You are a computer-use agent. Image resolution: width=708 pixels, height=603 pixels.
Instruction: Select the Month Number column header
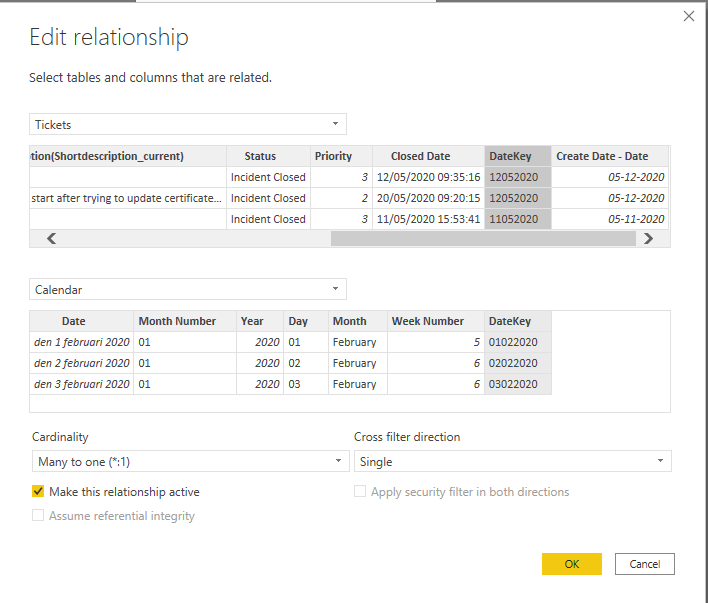(185, 321)
